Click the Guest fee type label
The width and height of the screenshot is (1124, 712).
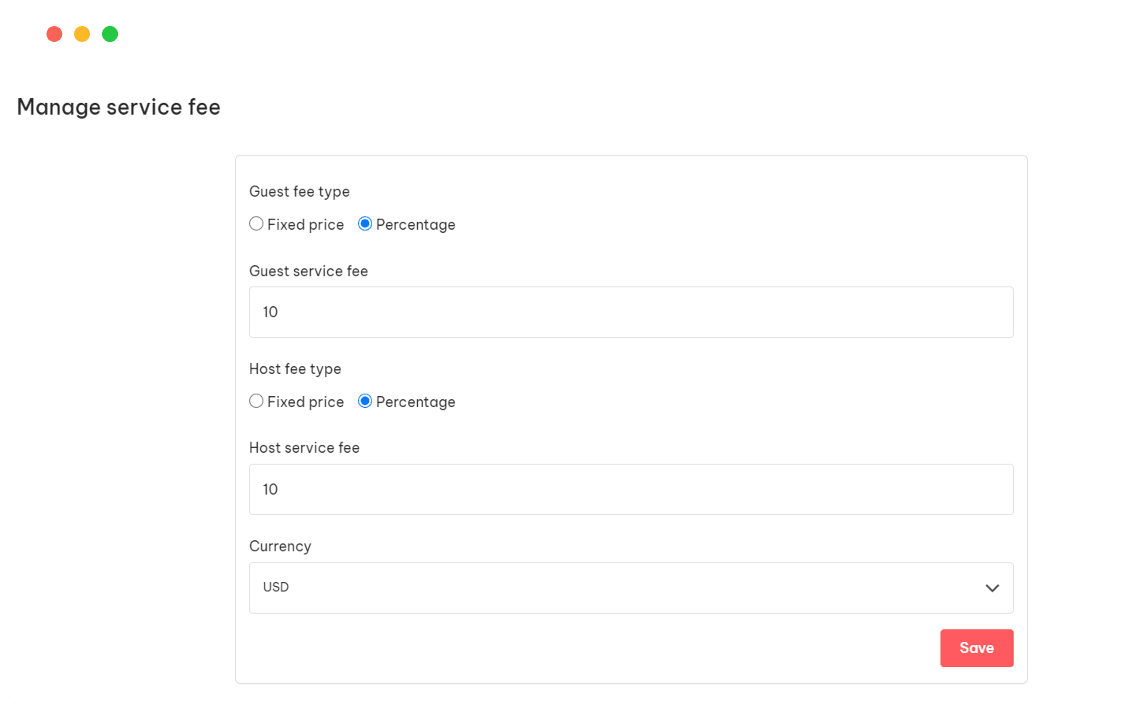click(x=299, y=191)
